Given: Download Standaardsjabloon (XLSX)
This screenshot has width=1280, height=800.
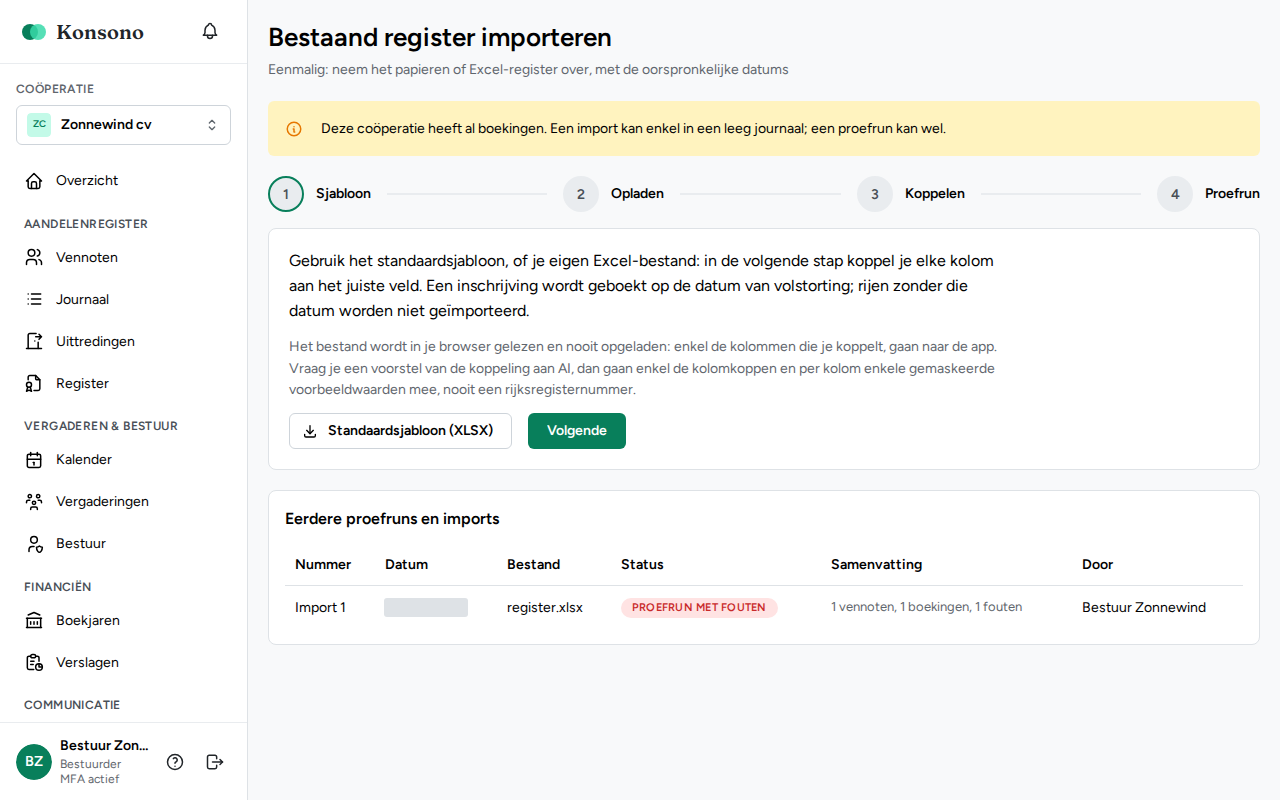Looking at the screenshot, I should point(400,431).
